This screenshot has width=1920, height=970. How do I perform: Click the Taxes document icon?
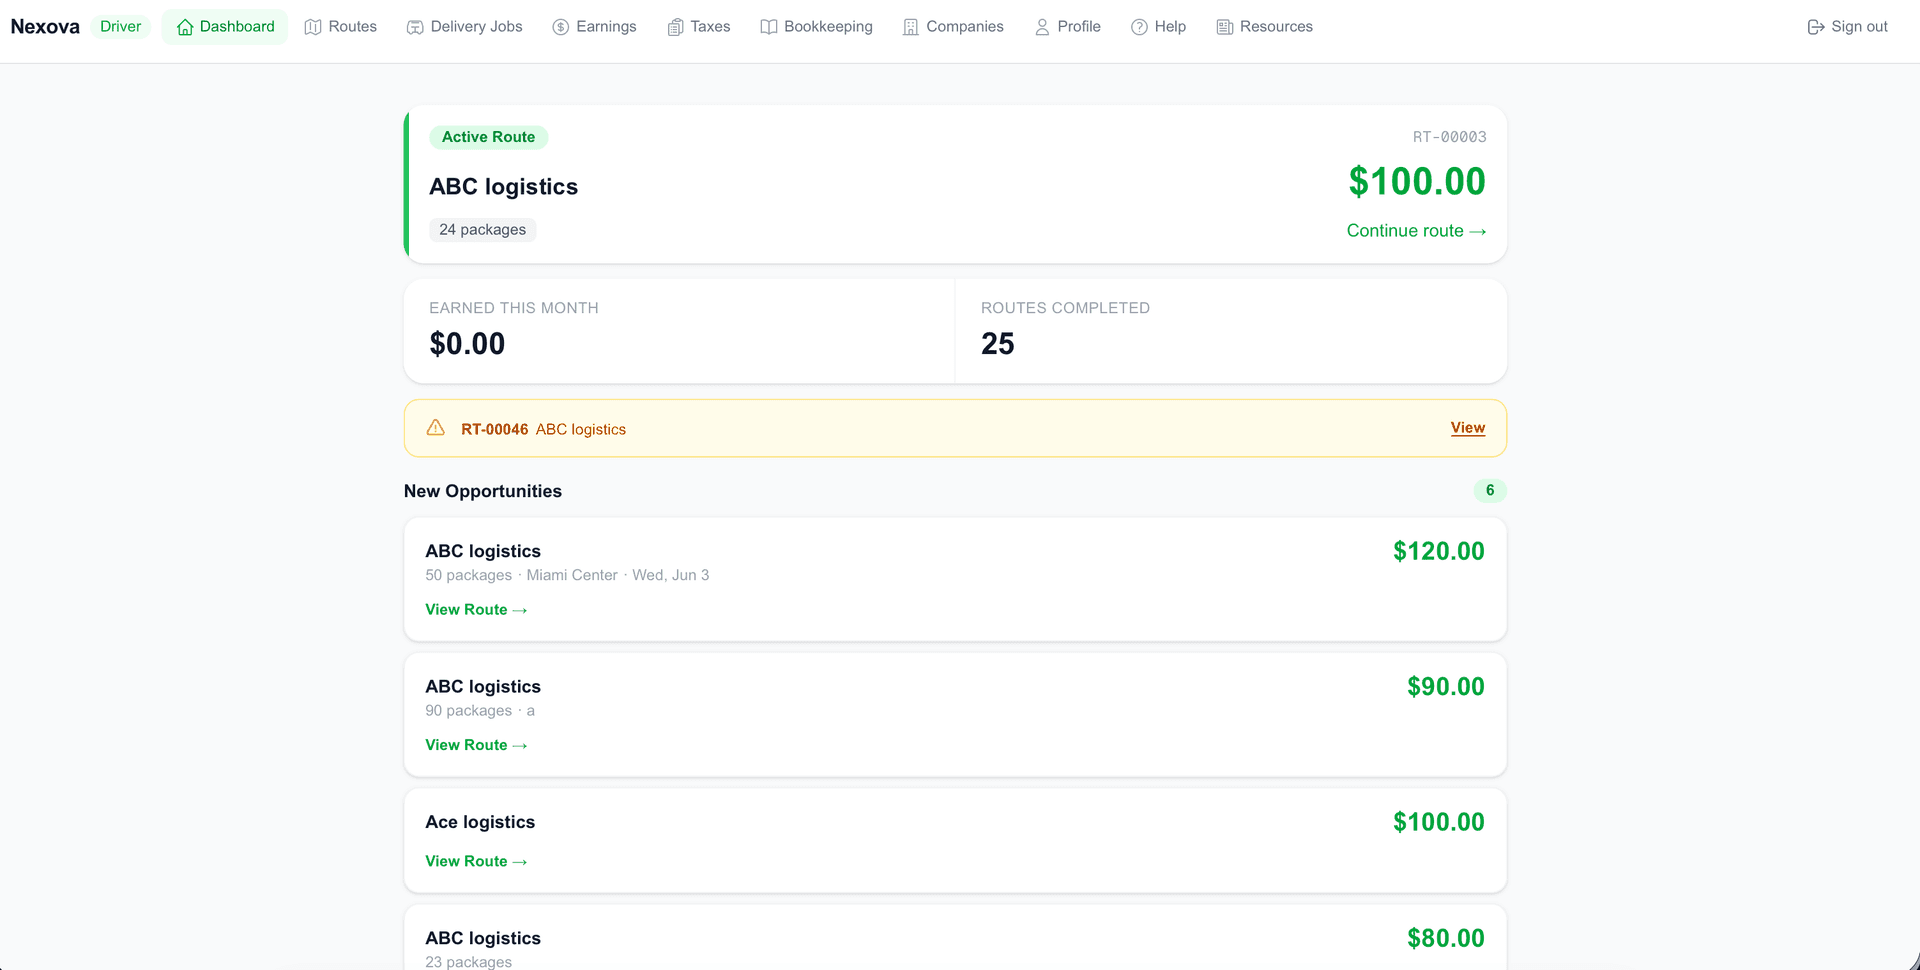pos(675,27)
